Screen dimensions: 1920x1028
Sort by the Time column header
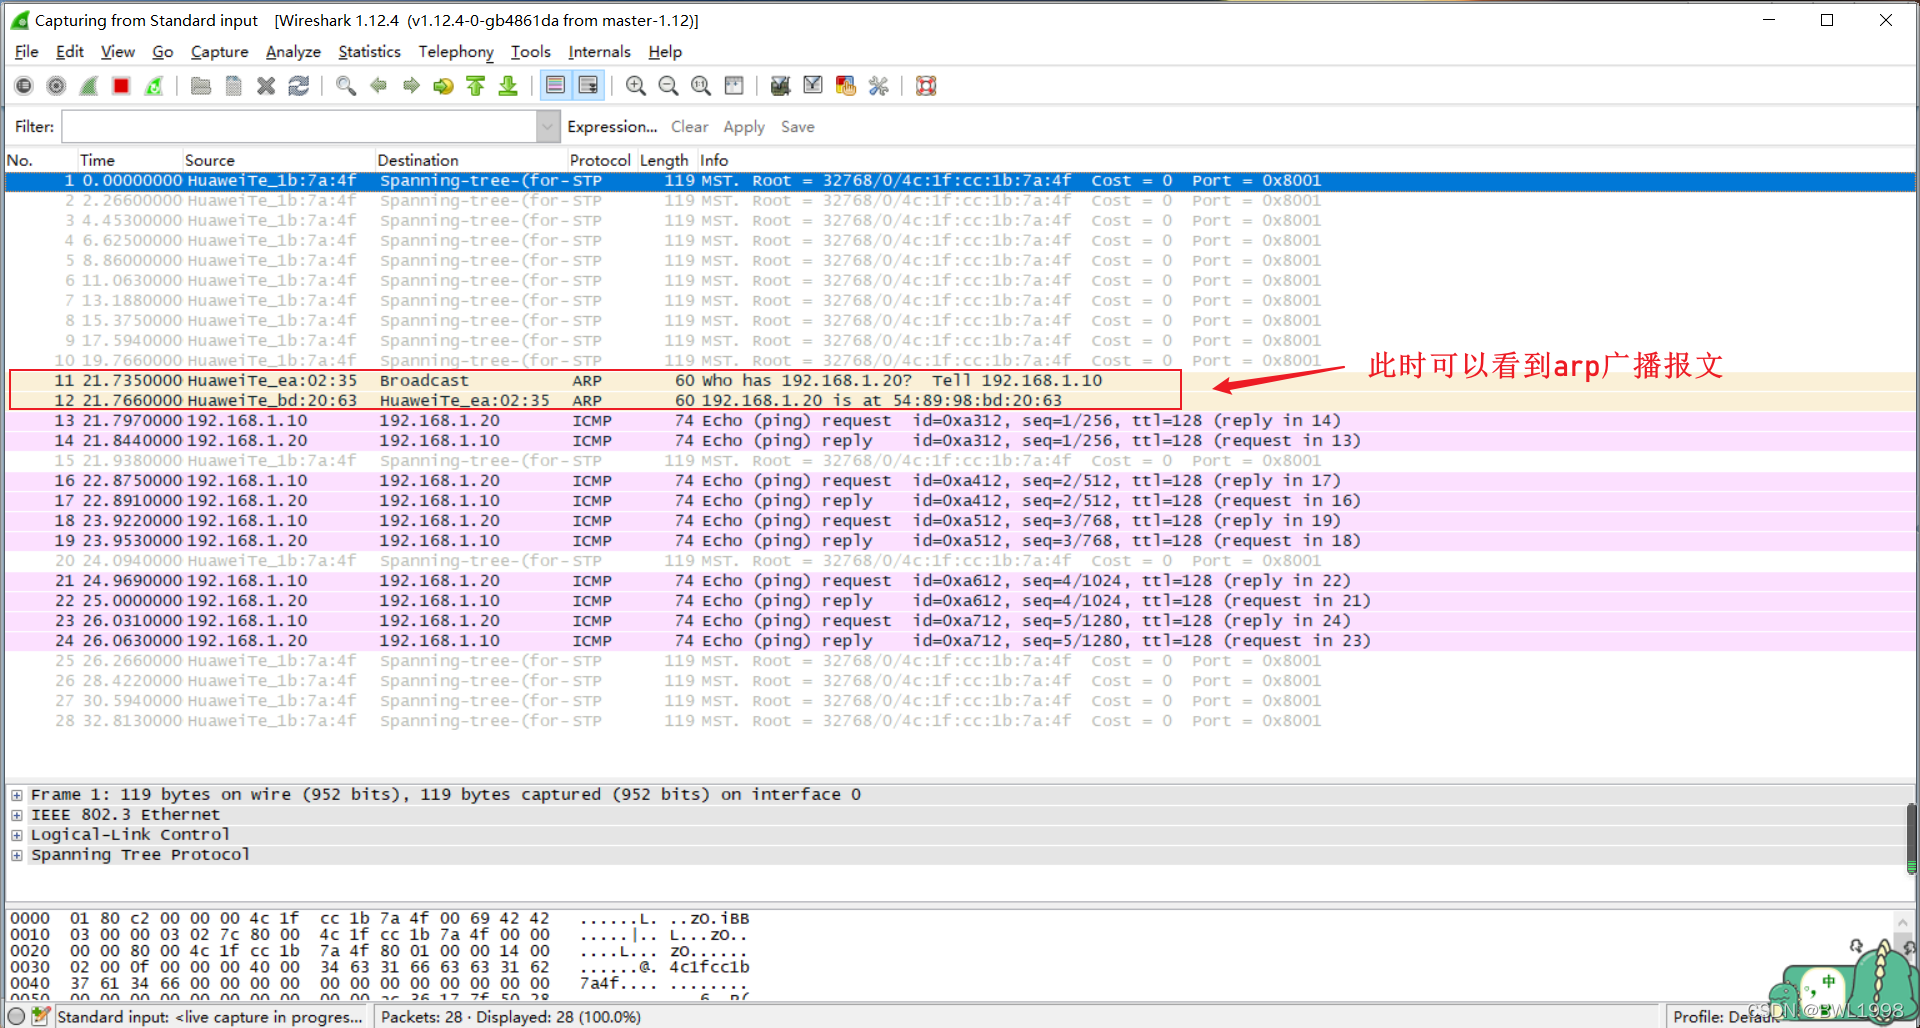pyautogui.click(x=128, y=160)
